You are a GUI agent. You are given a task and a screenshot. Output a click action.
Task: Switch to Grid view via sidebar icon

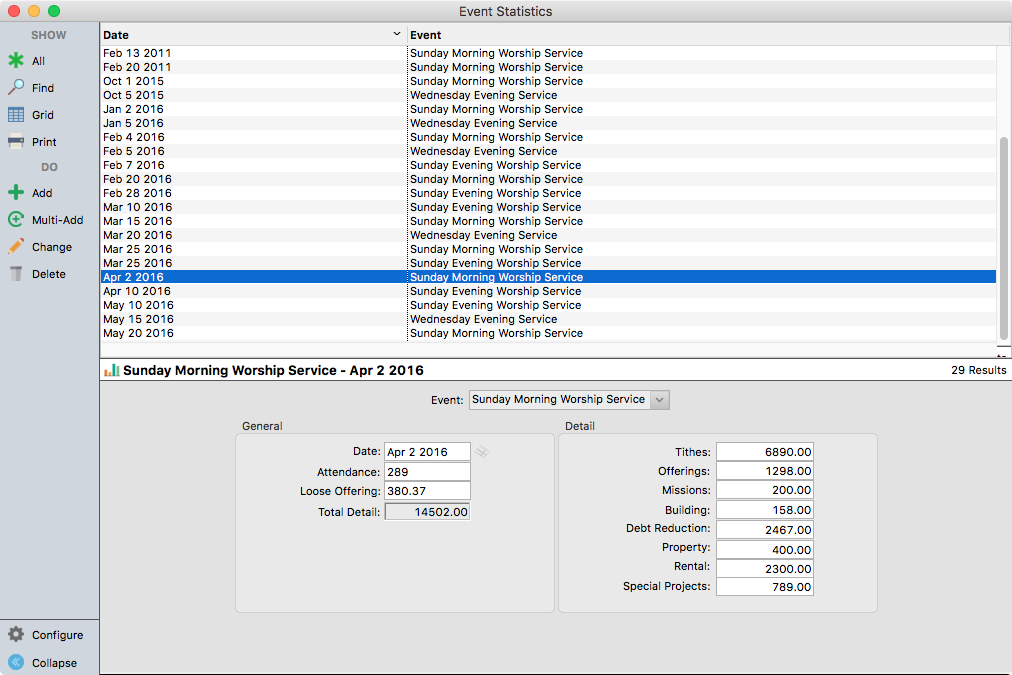click(16, 115)
